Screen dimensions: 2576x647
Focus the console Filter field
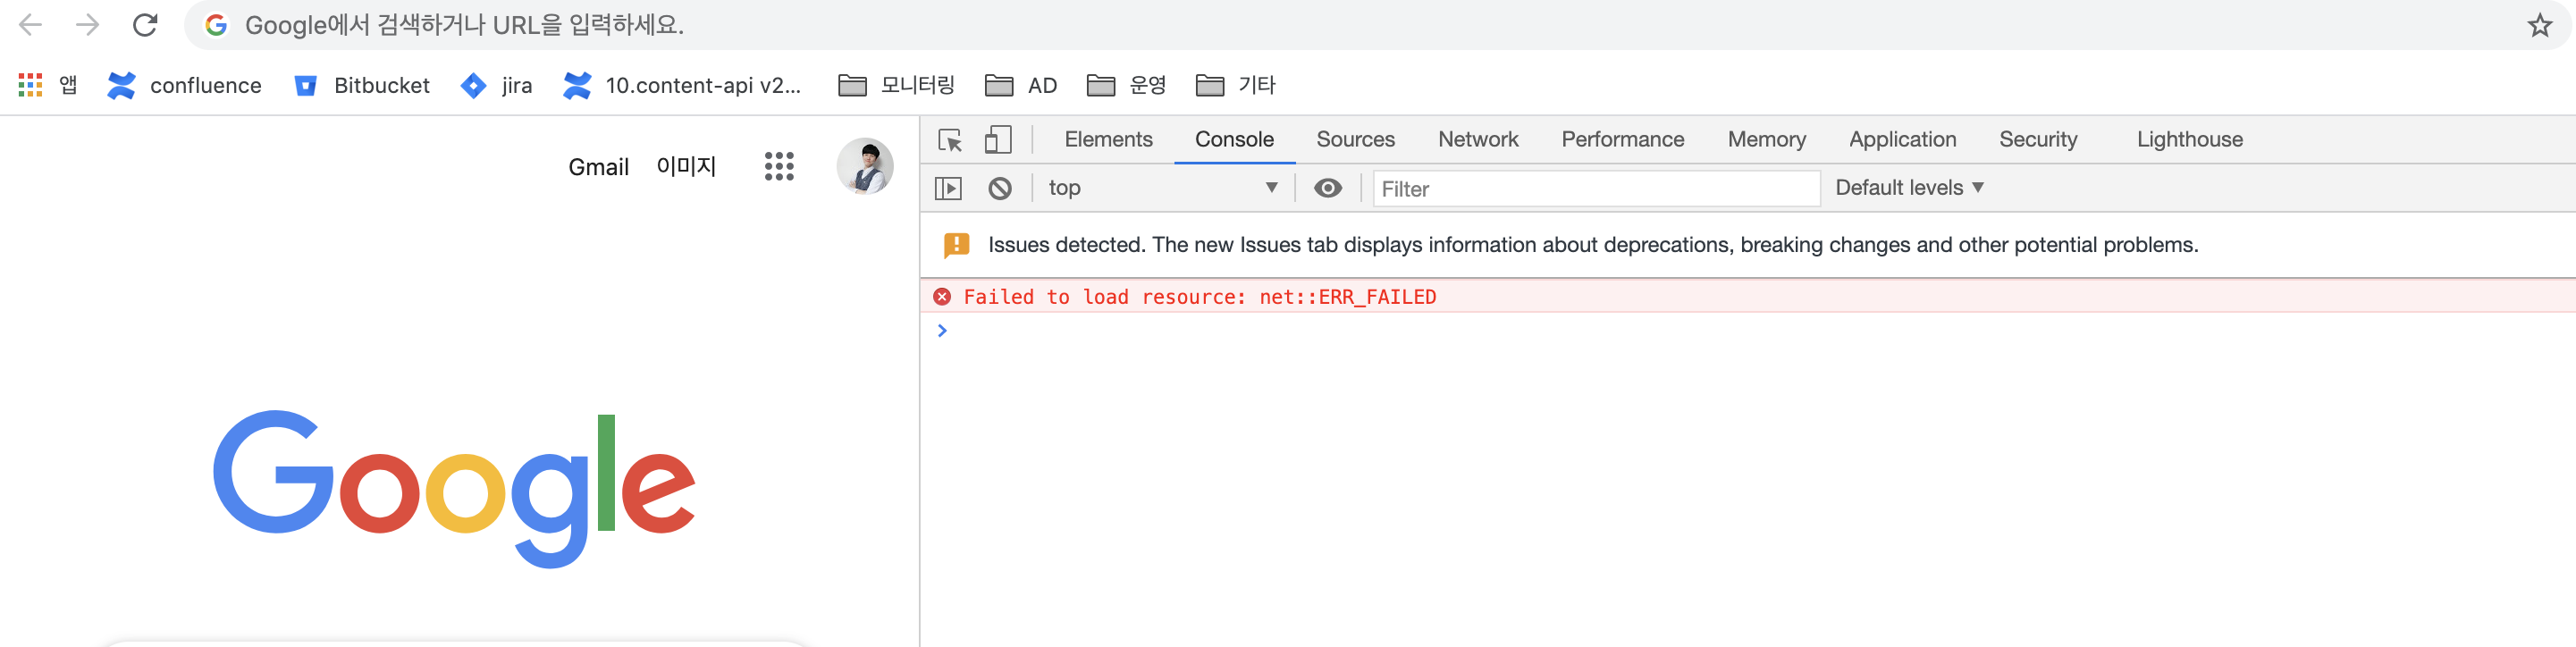pos(1596,189)
